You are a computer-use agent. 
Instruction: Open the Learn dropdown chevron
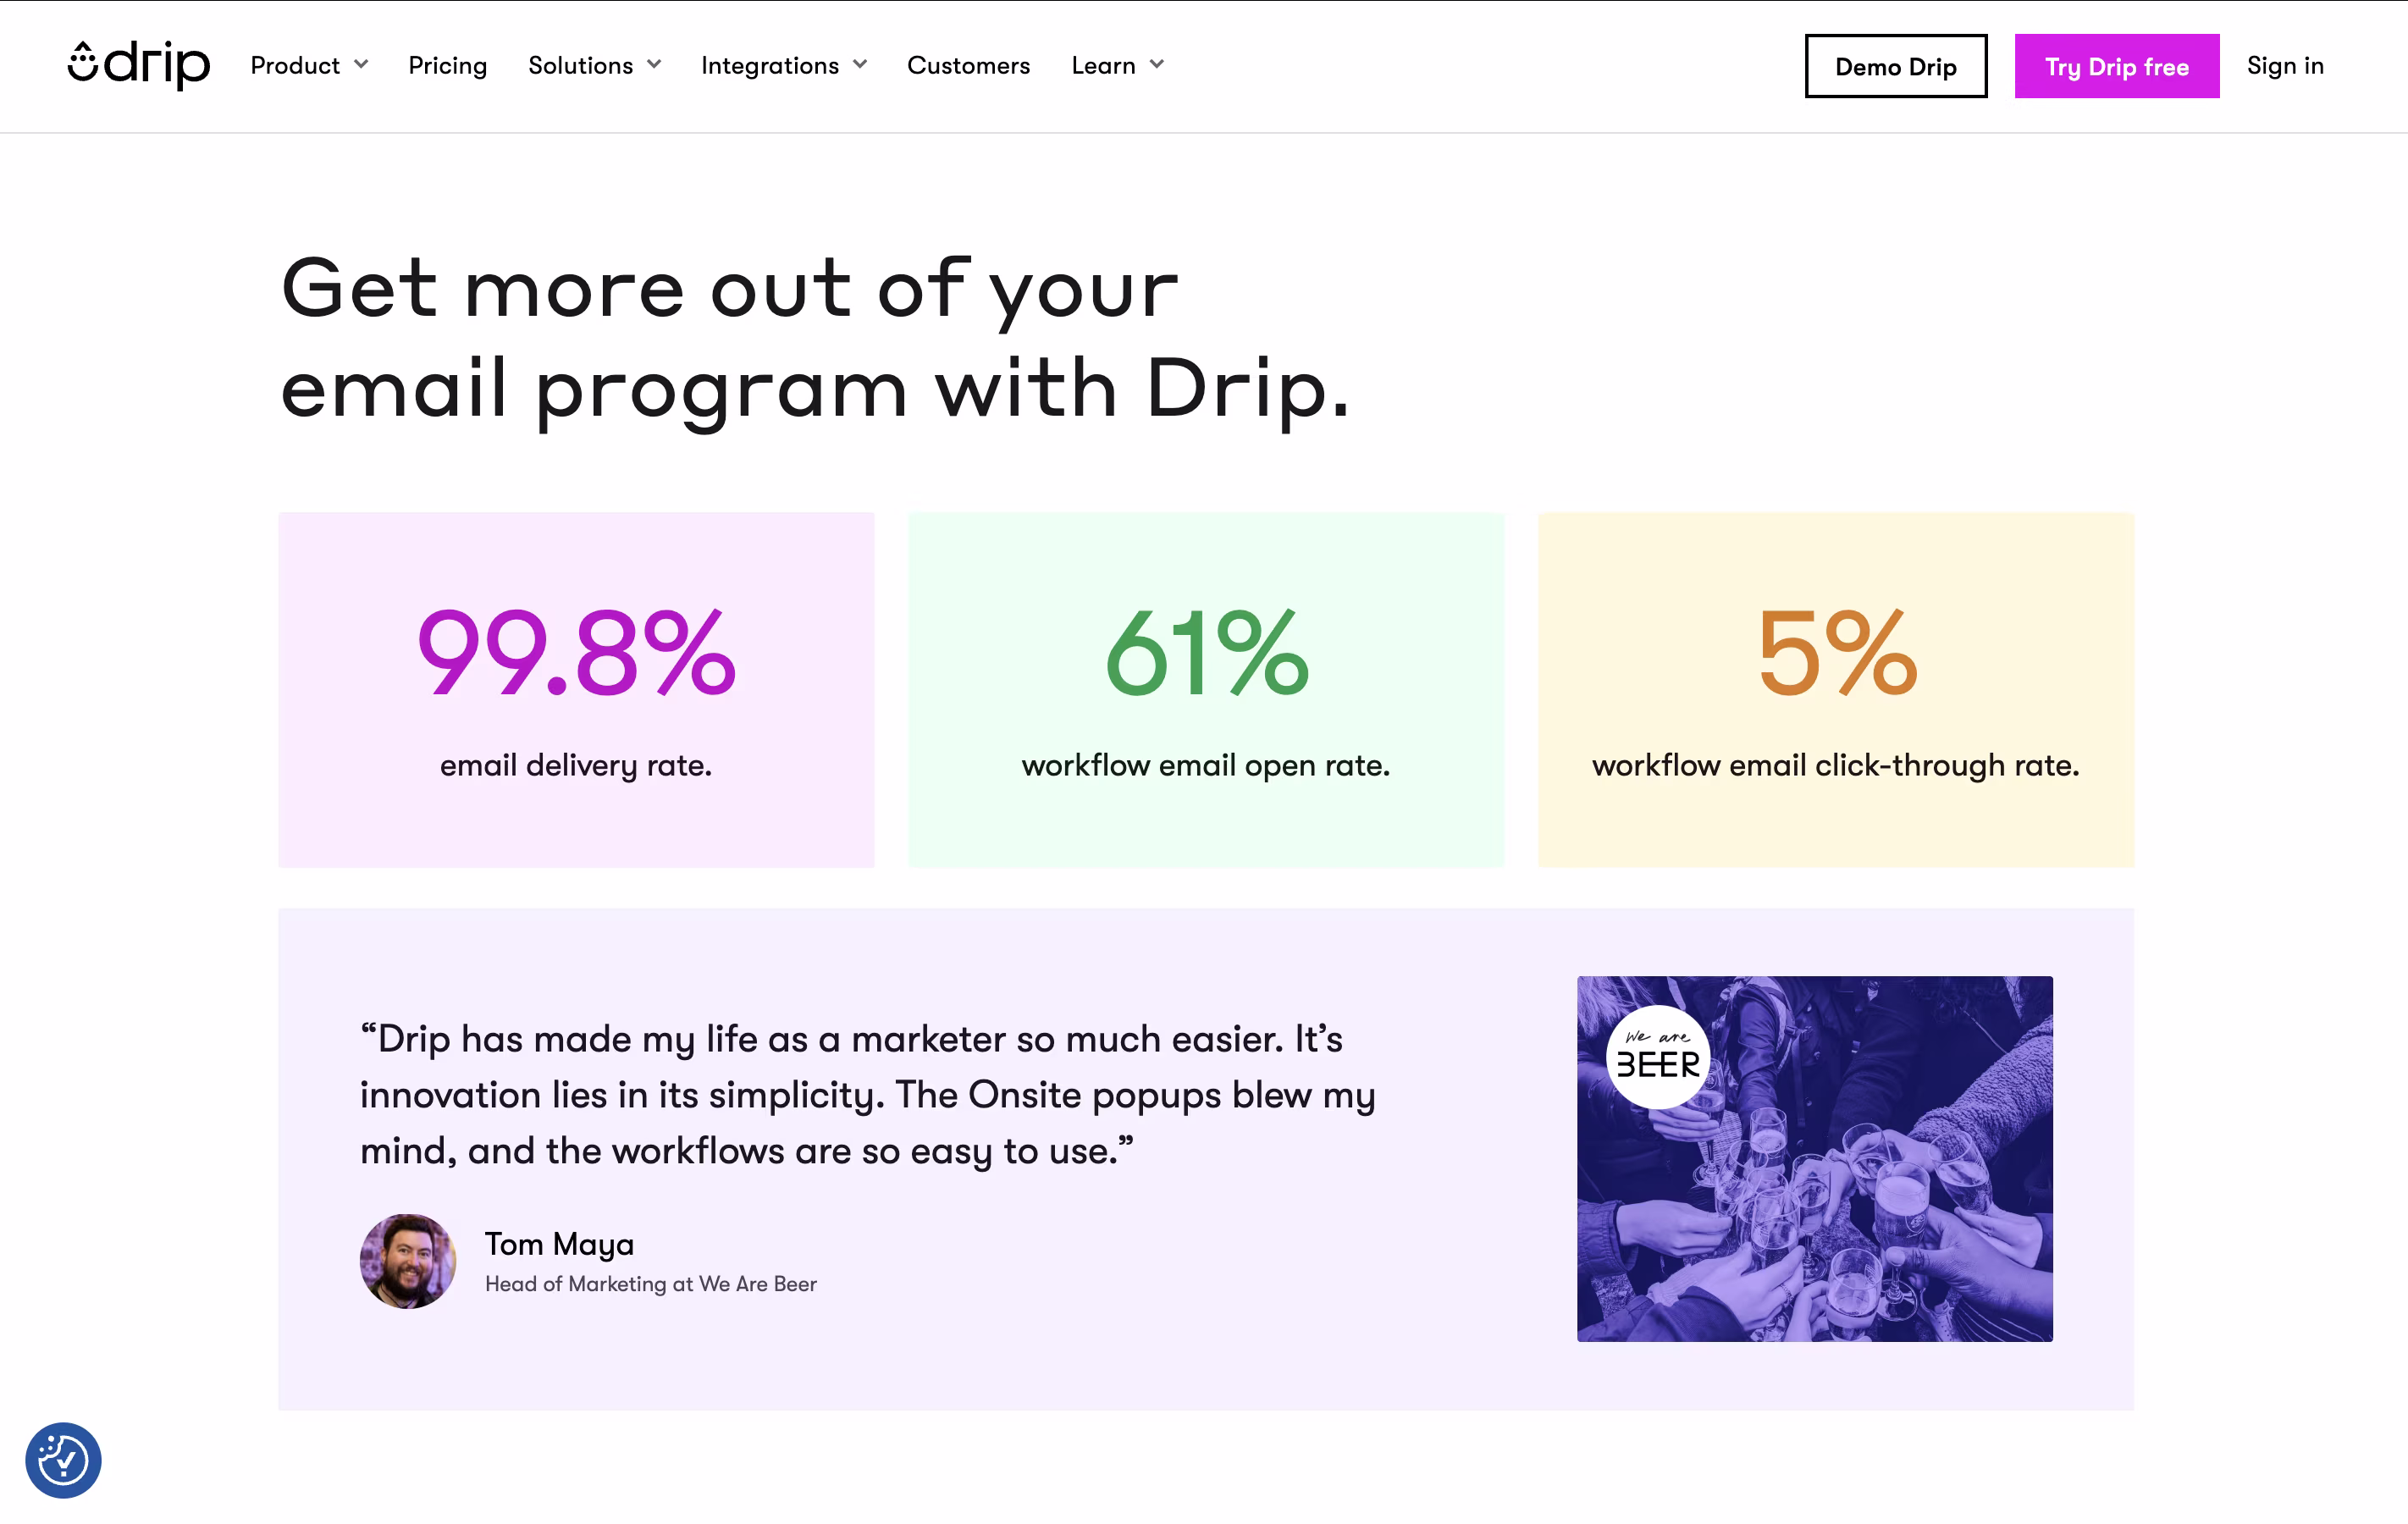coord(1157,65)
